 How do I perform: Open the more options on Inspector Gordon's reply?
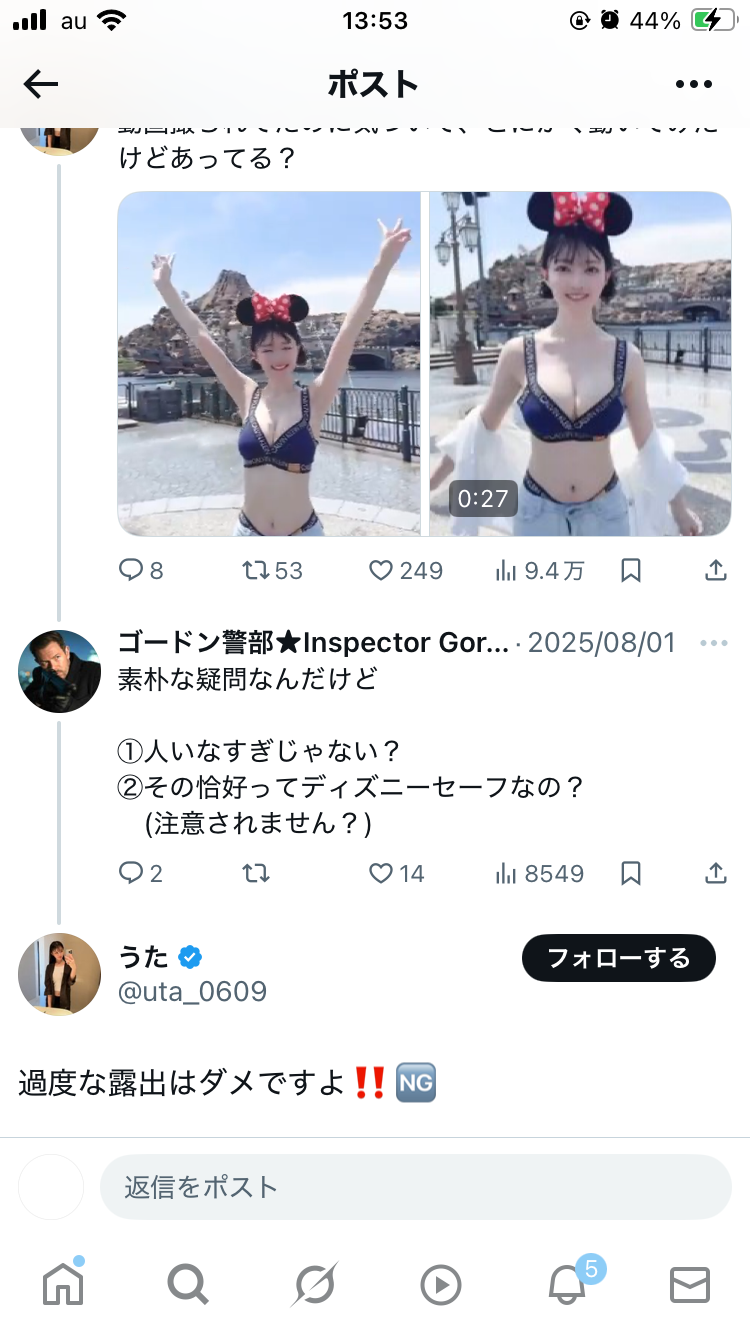point(713,643)
